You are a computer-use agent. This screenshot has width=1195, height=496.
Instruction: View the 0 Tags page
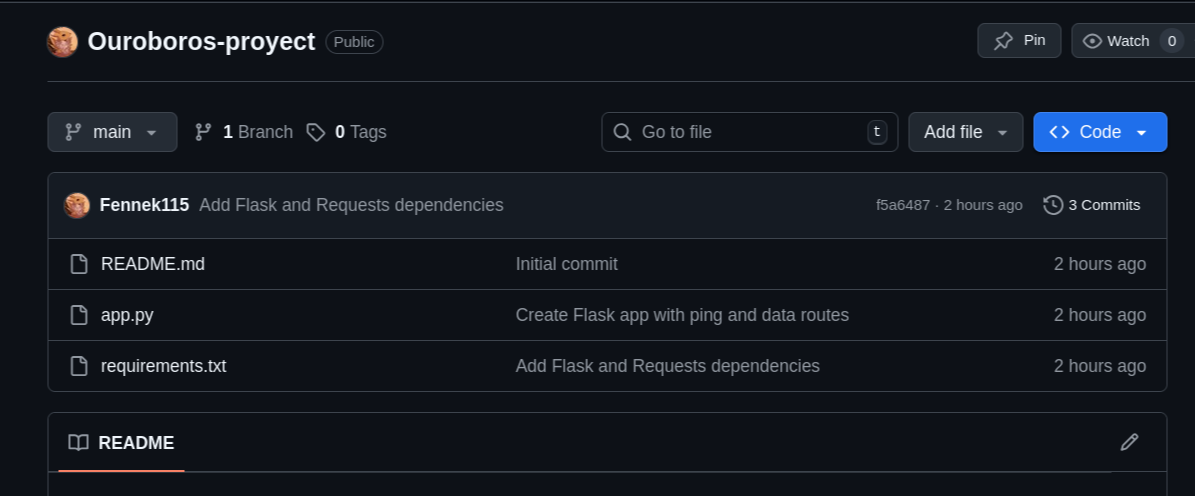click(347, 132)
